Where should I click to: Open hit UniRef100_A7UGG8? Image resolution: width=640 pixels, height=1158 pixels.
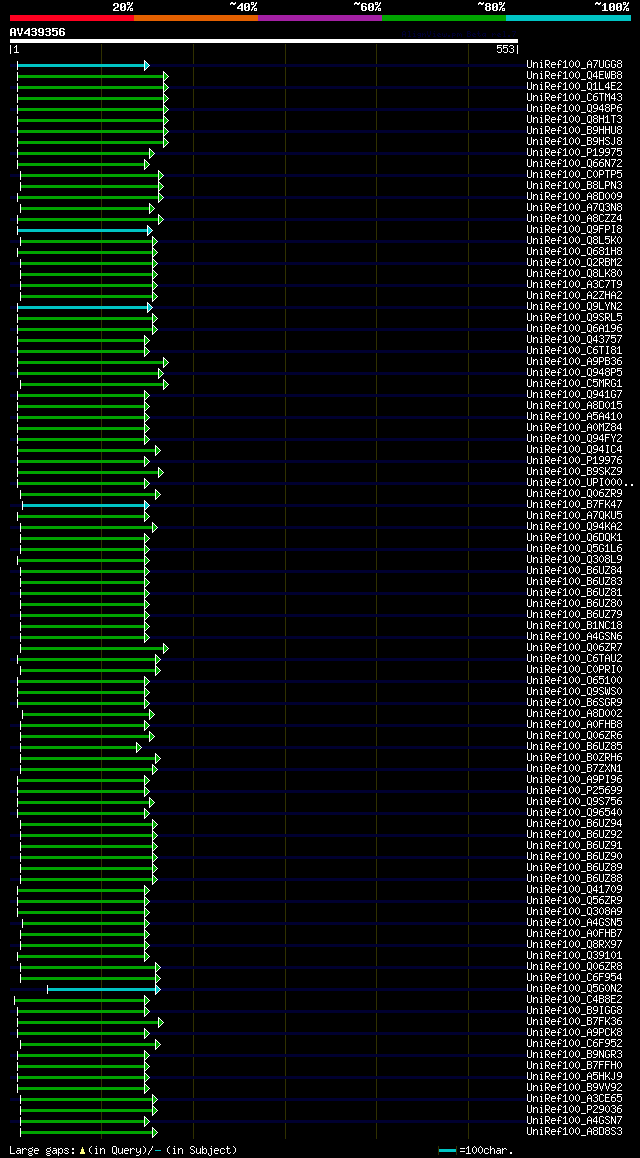(x=574, y=64)
